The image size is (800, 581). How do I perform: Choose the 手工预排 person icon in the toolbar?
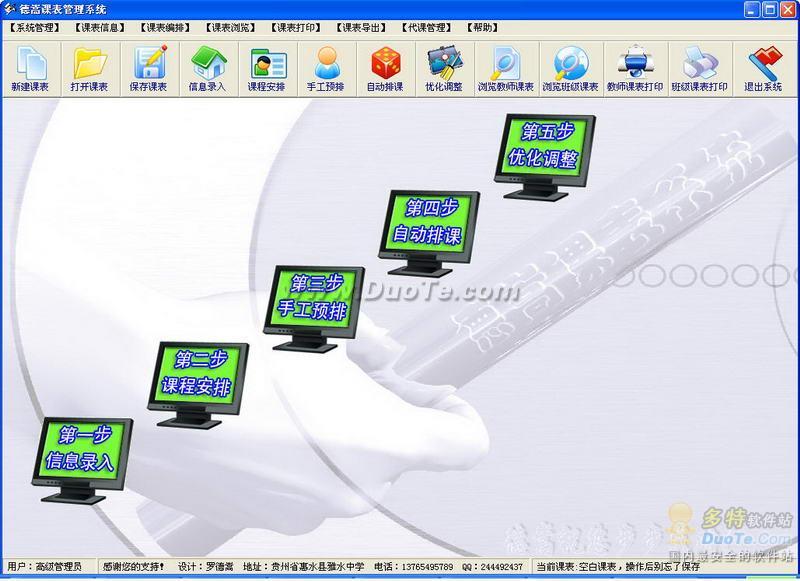(327, 69)
